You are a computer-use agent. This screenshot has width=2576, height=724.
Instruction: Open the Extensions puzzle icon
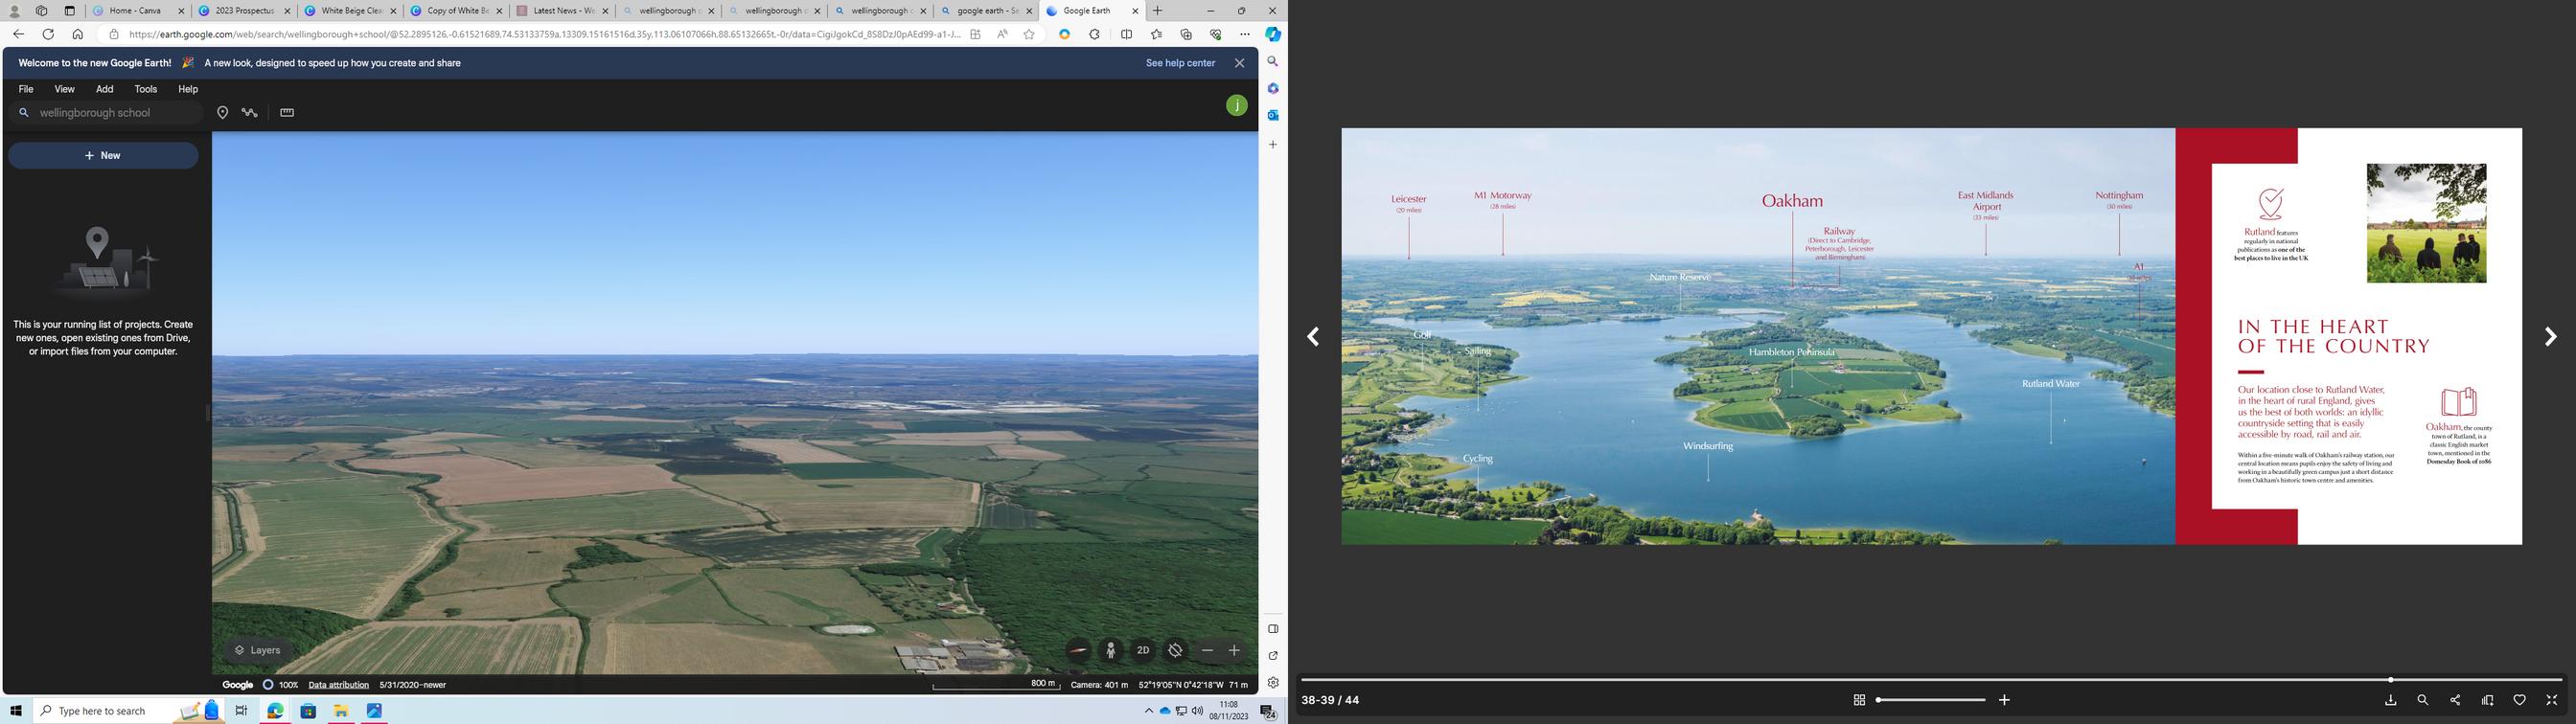(1095, 34)
